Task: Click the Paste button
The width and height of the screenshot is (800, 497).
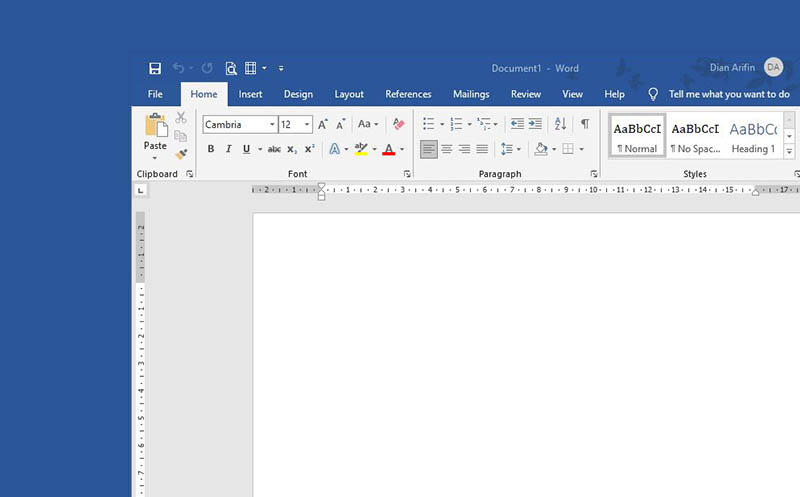Action: [x=155, y=136]
